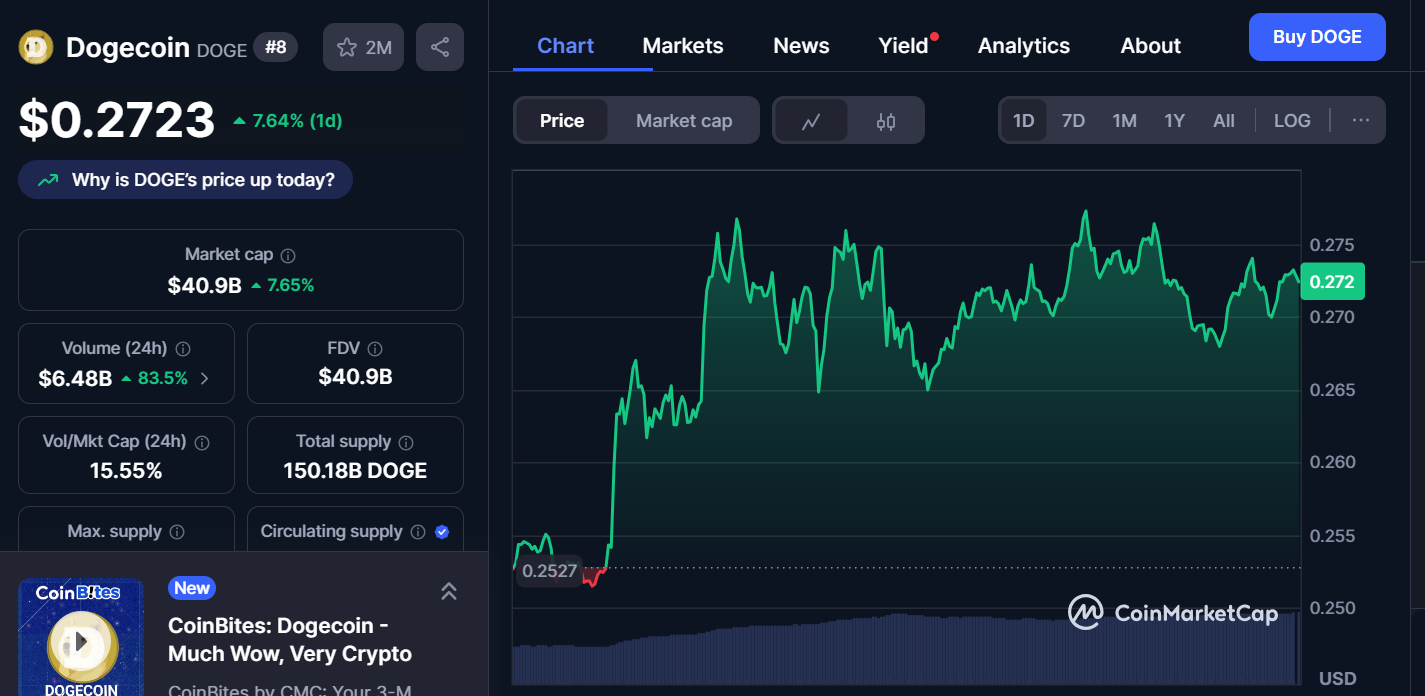
Task: Click FDV info icon
Action: click(375, 349)
